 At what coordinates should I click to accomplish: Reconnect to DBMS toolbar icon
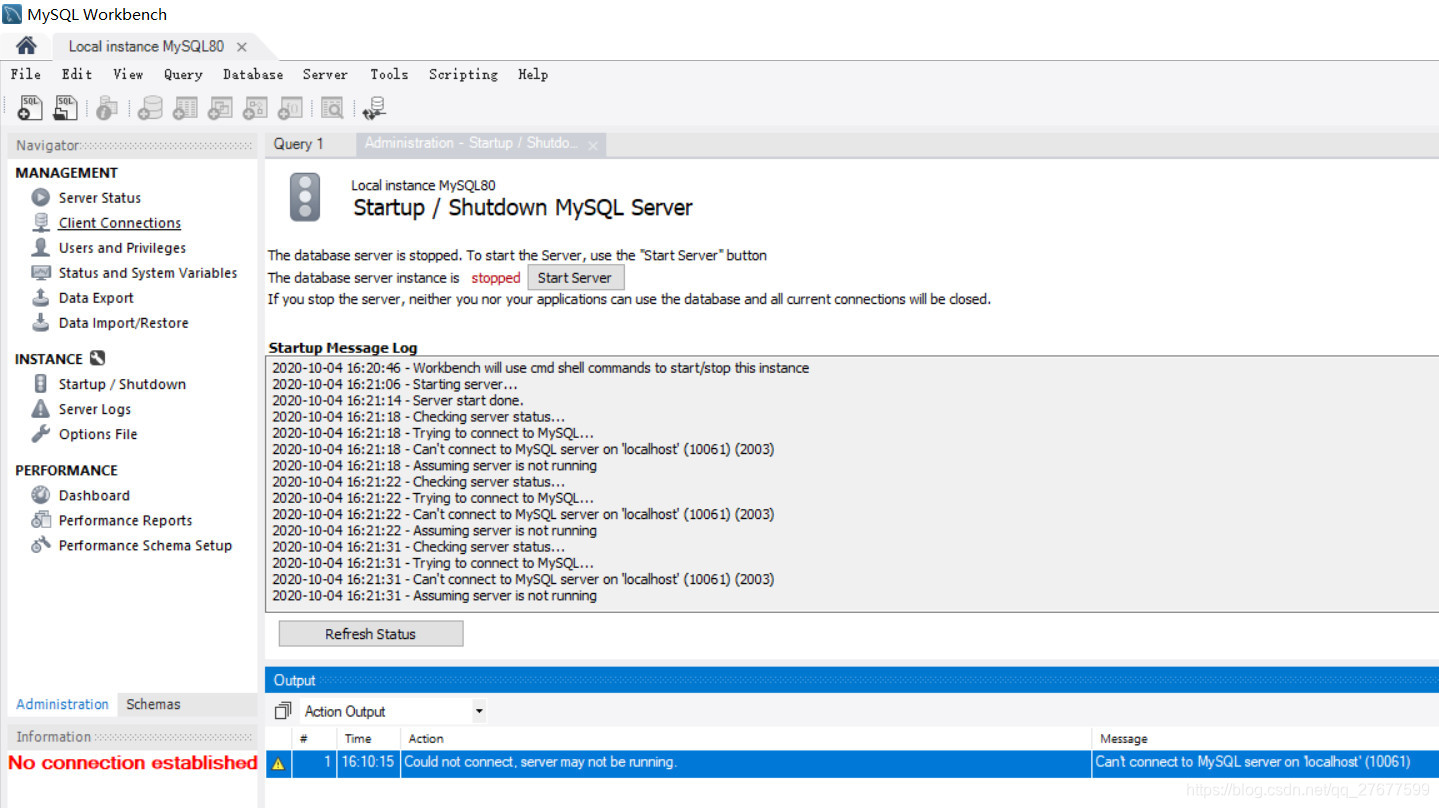point(374,107)
